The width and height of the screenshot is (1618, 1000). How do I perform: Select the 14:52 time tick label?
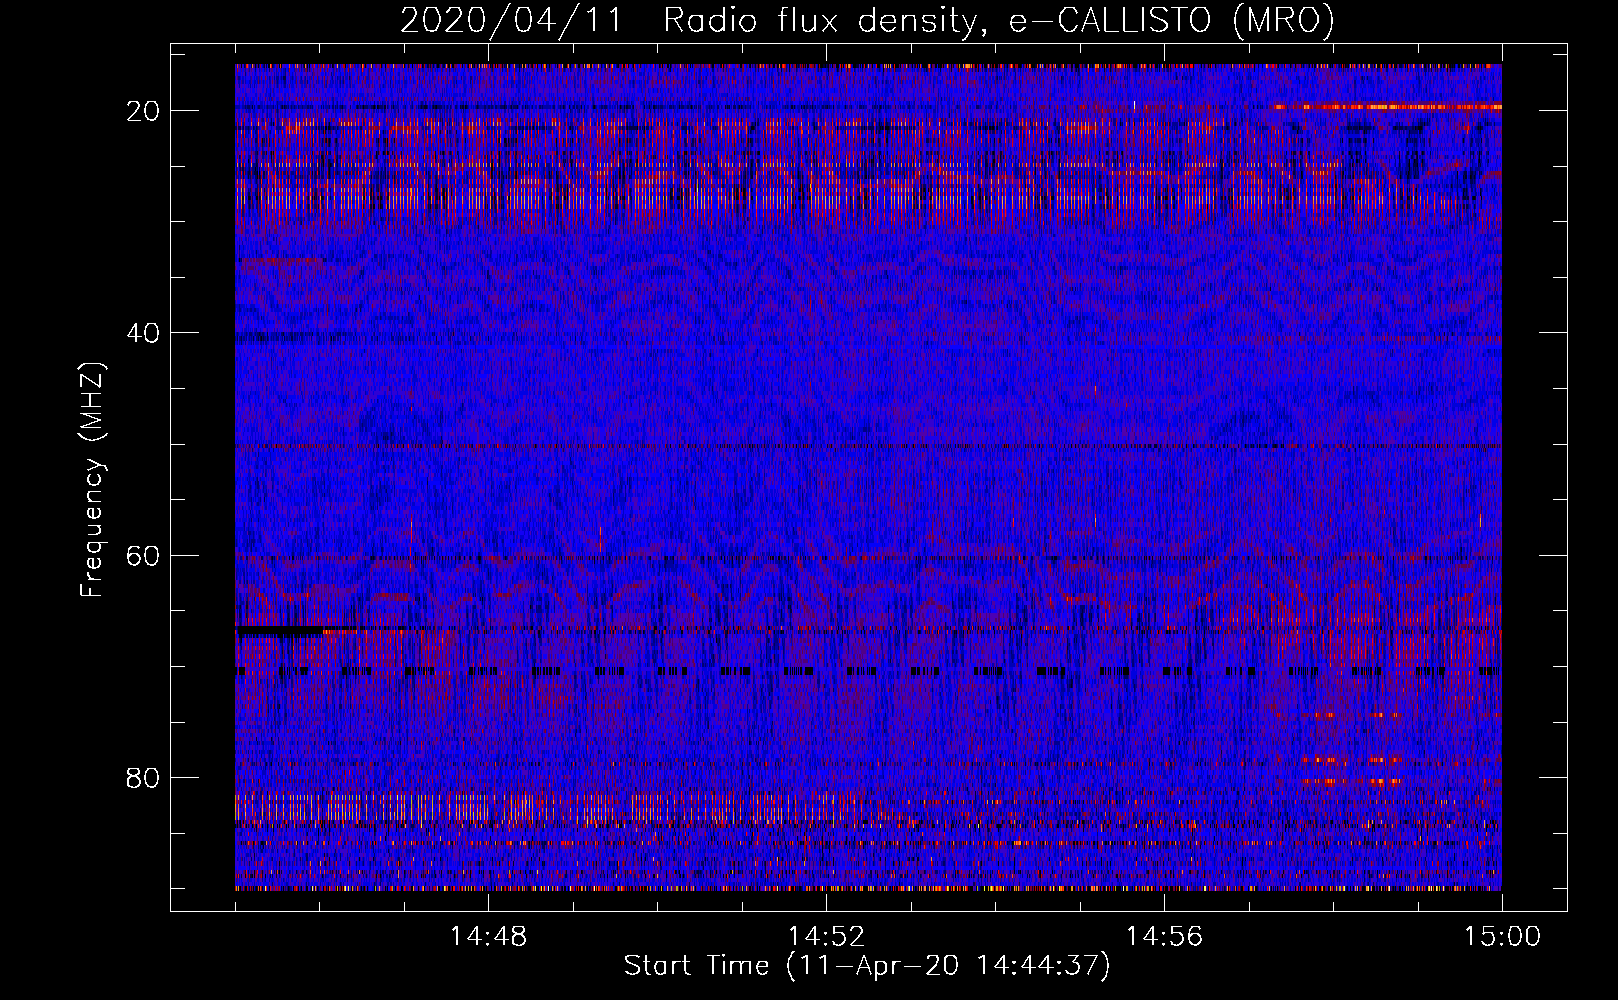[x=826, y=937]
